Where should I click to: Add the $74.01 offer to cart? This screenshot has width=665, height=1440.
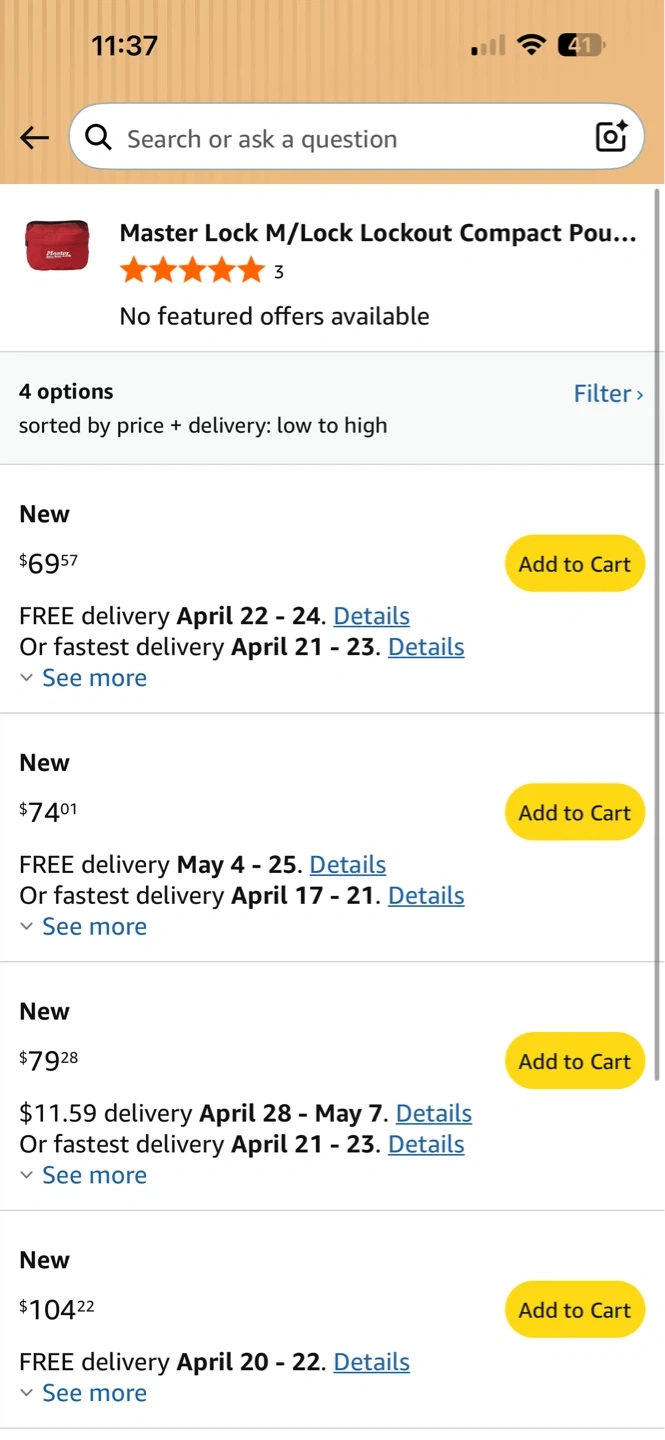[574, 813]
